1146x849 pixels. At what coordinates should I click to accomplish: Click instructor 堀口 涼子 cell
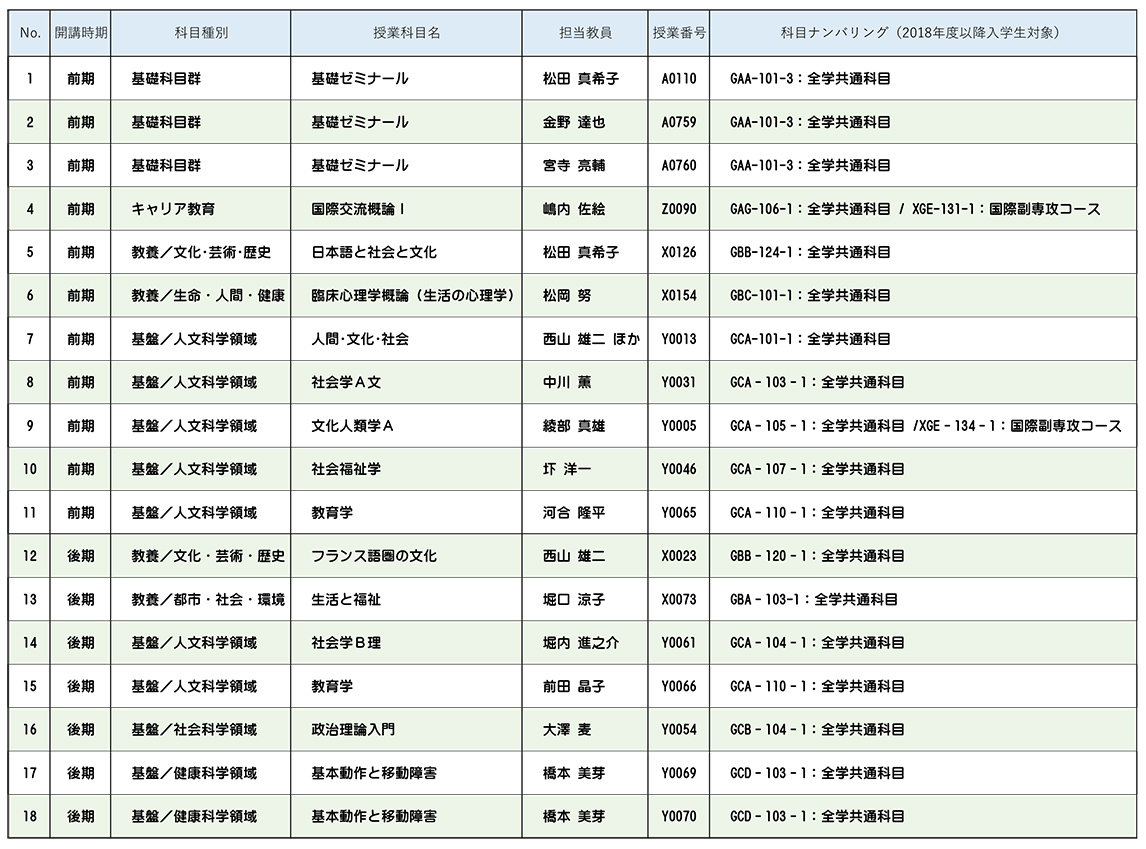[x=574, y=600]
